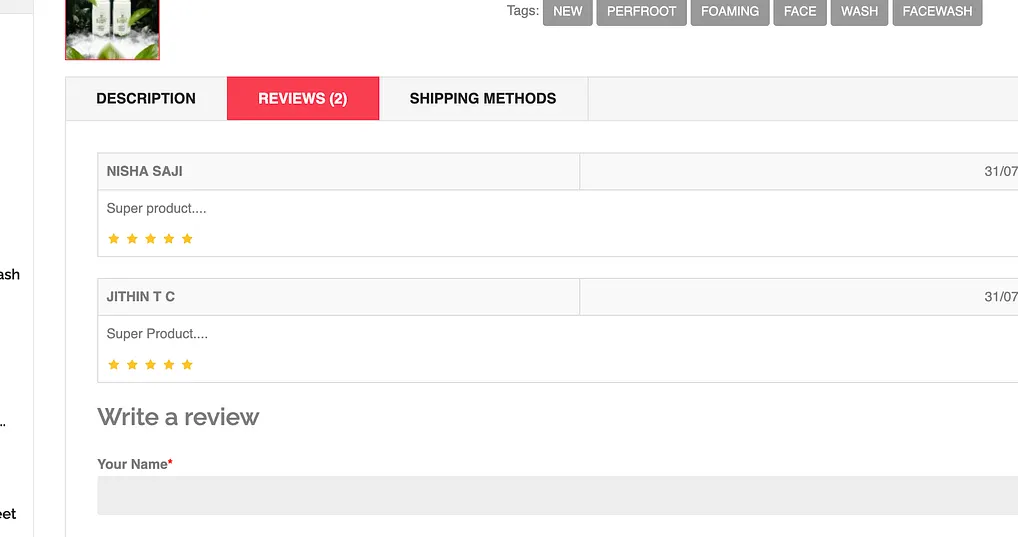
Task: Select the REVIEWS (2) tab
Action: coord(302,98)
